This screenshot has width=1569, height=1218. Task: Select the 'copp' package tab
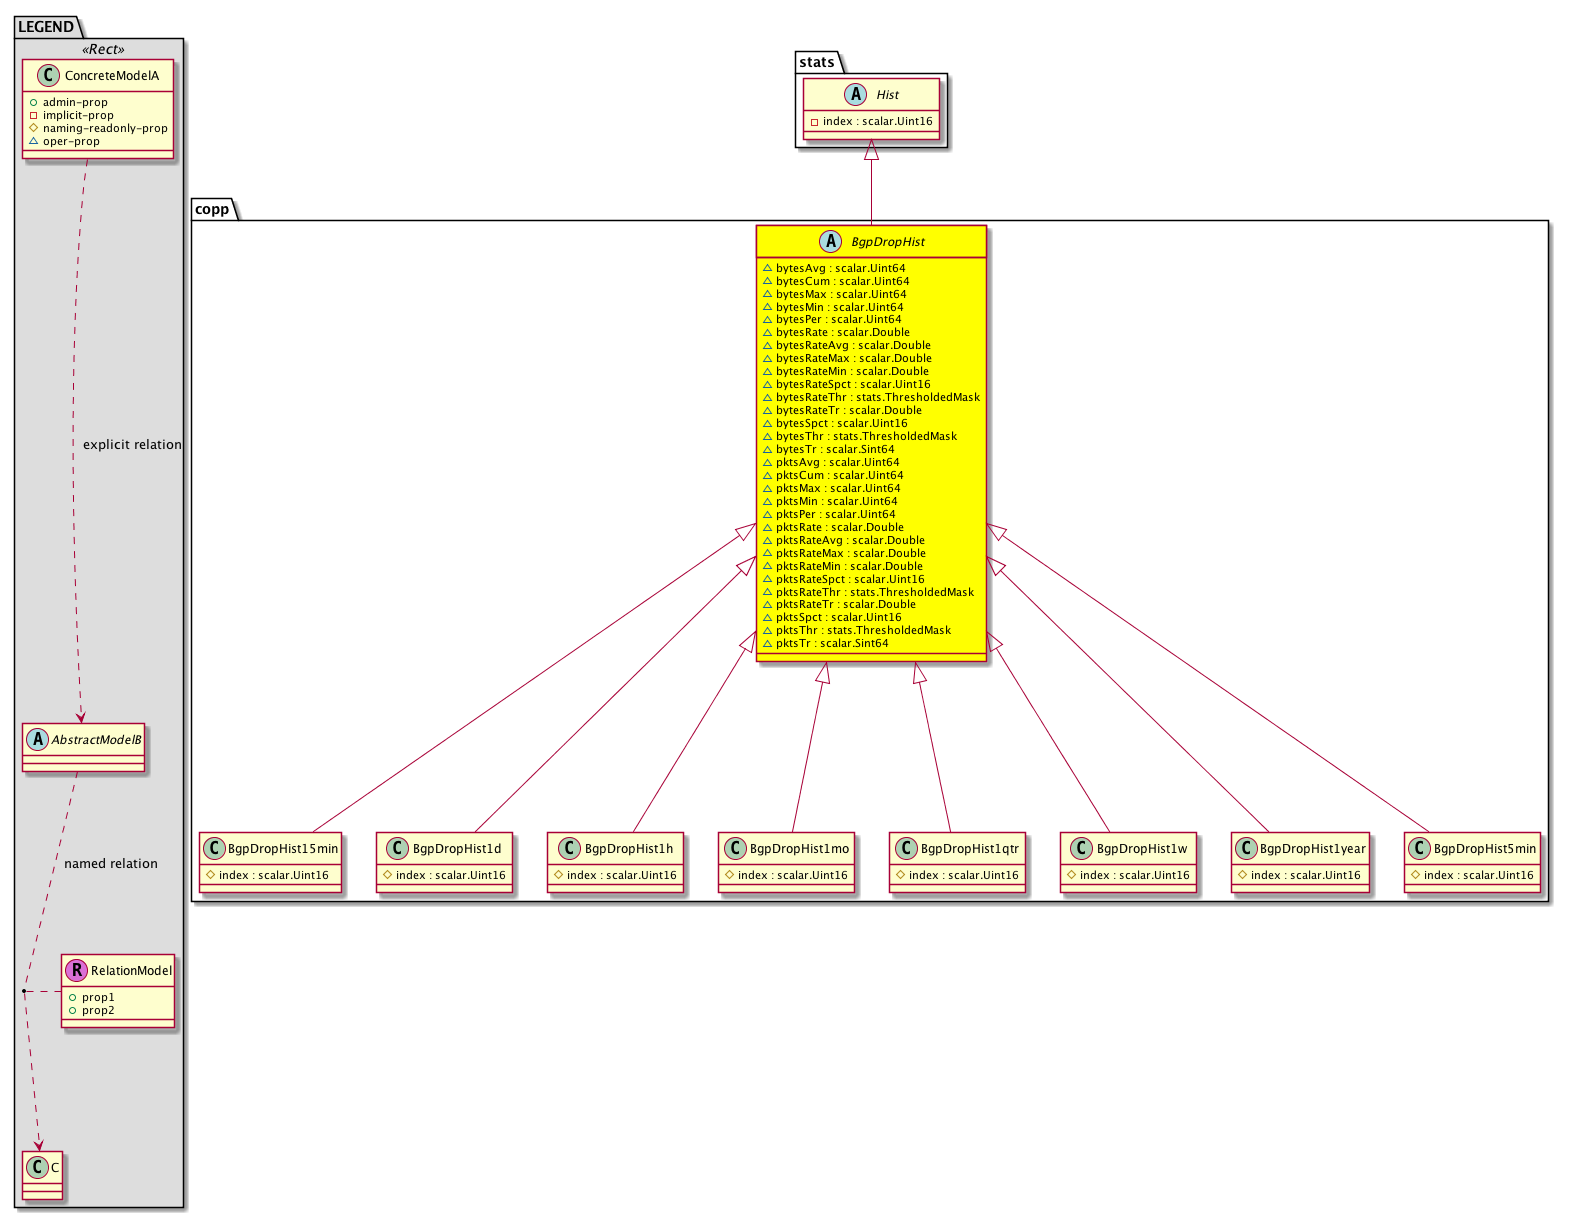(212, 209)
